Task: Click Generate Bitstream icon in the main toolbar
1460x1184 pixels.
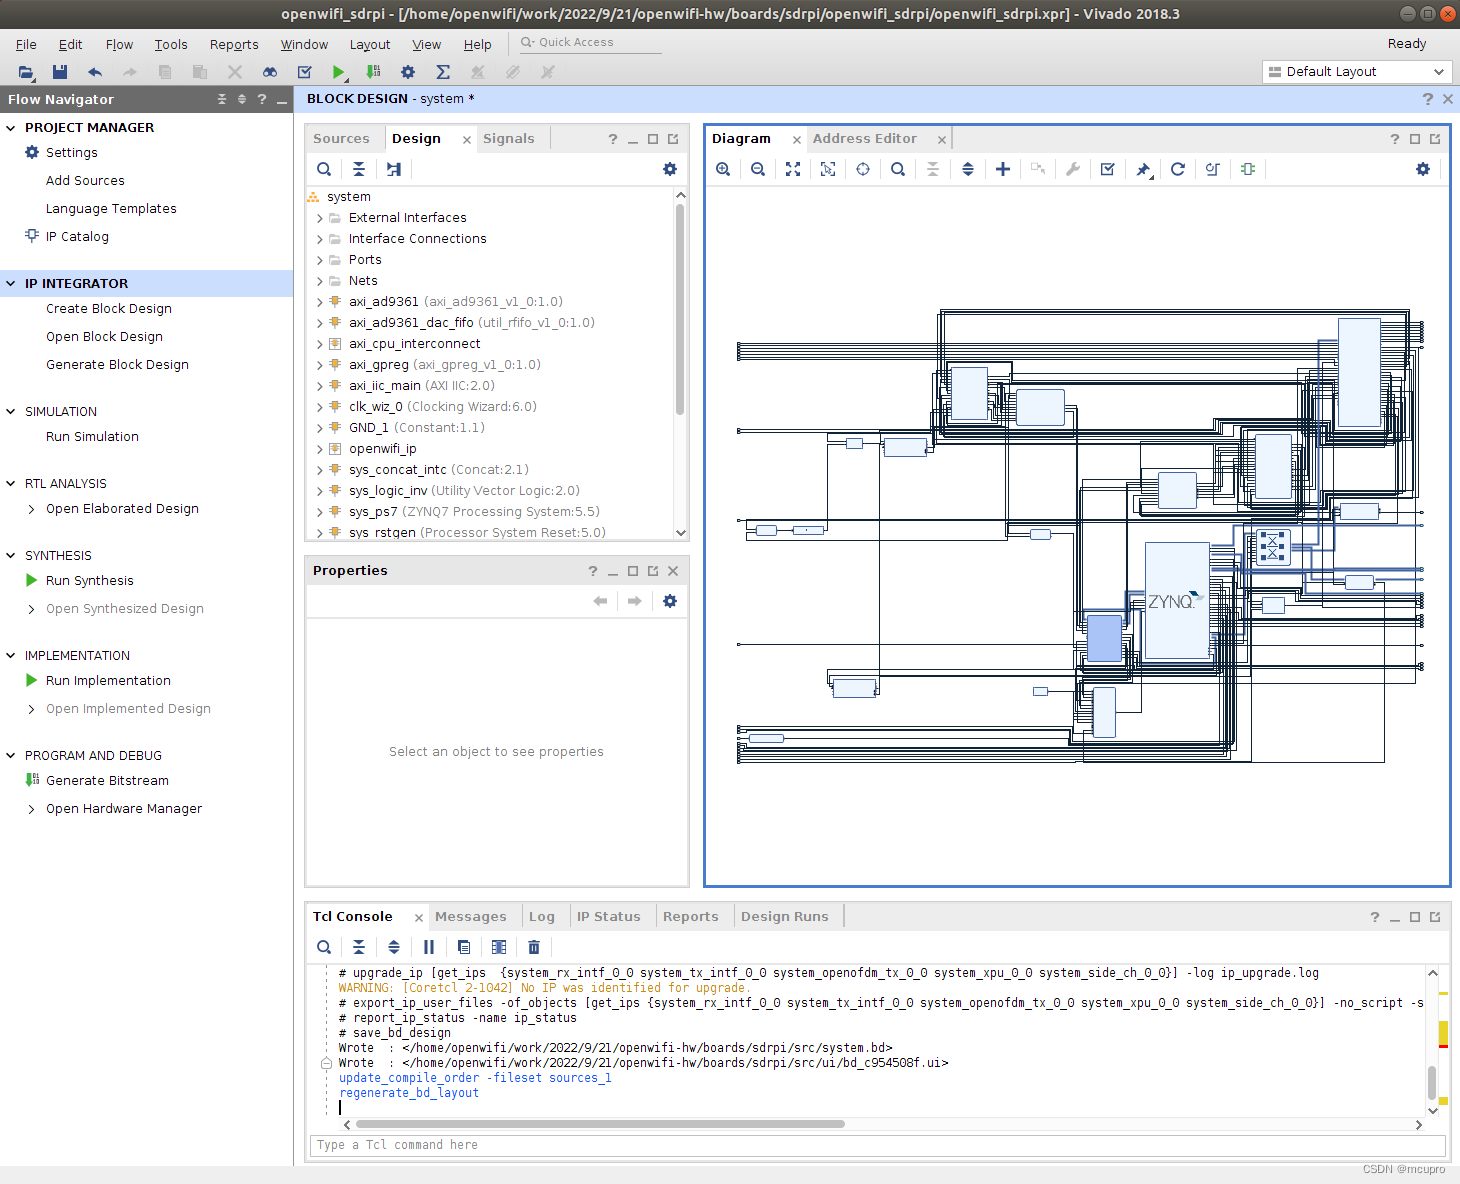Action: pos(373,72)
